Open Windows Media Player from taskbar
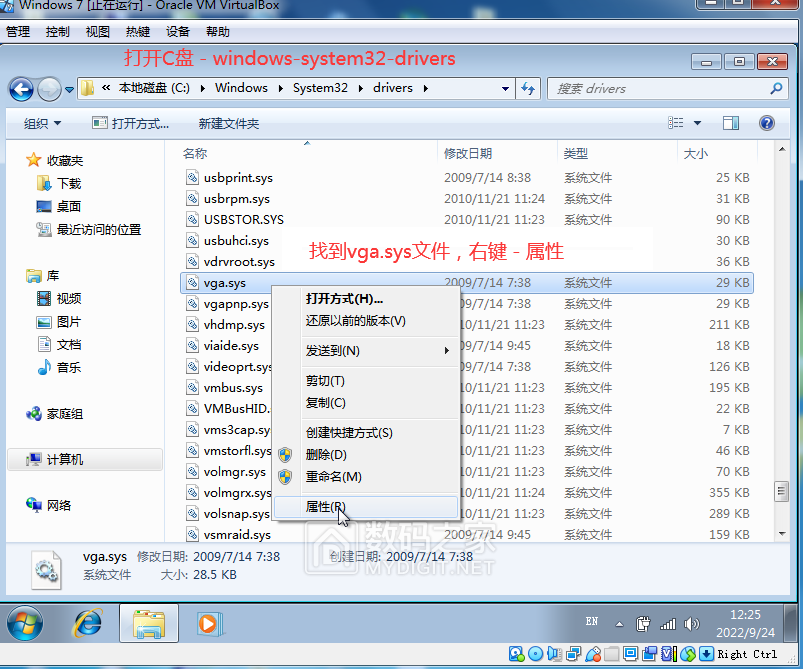 coord(209,623)
